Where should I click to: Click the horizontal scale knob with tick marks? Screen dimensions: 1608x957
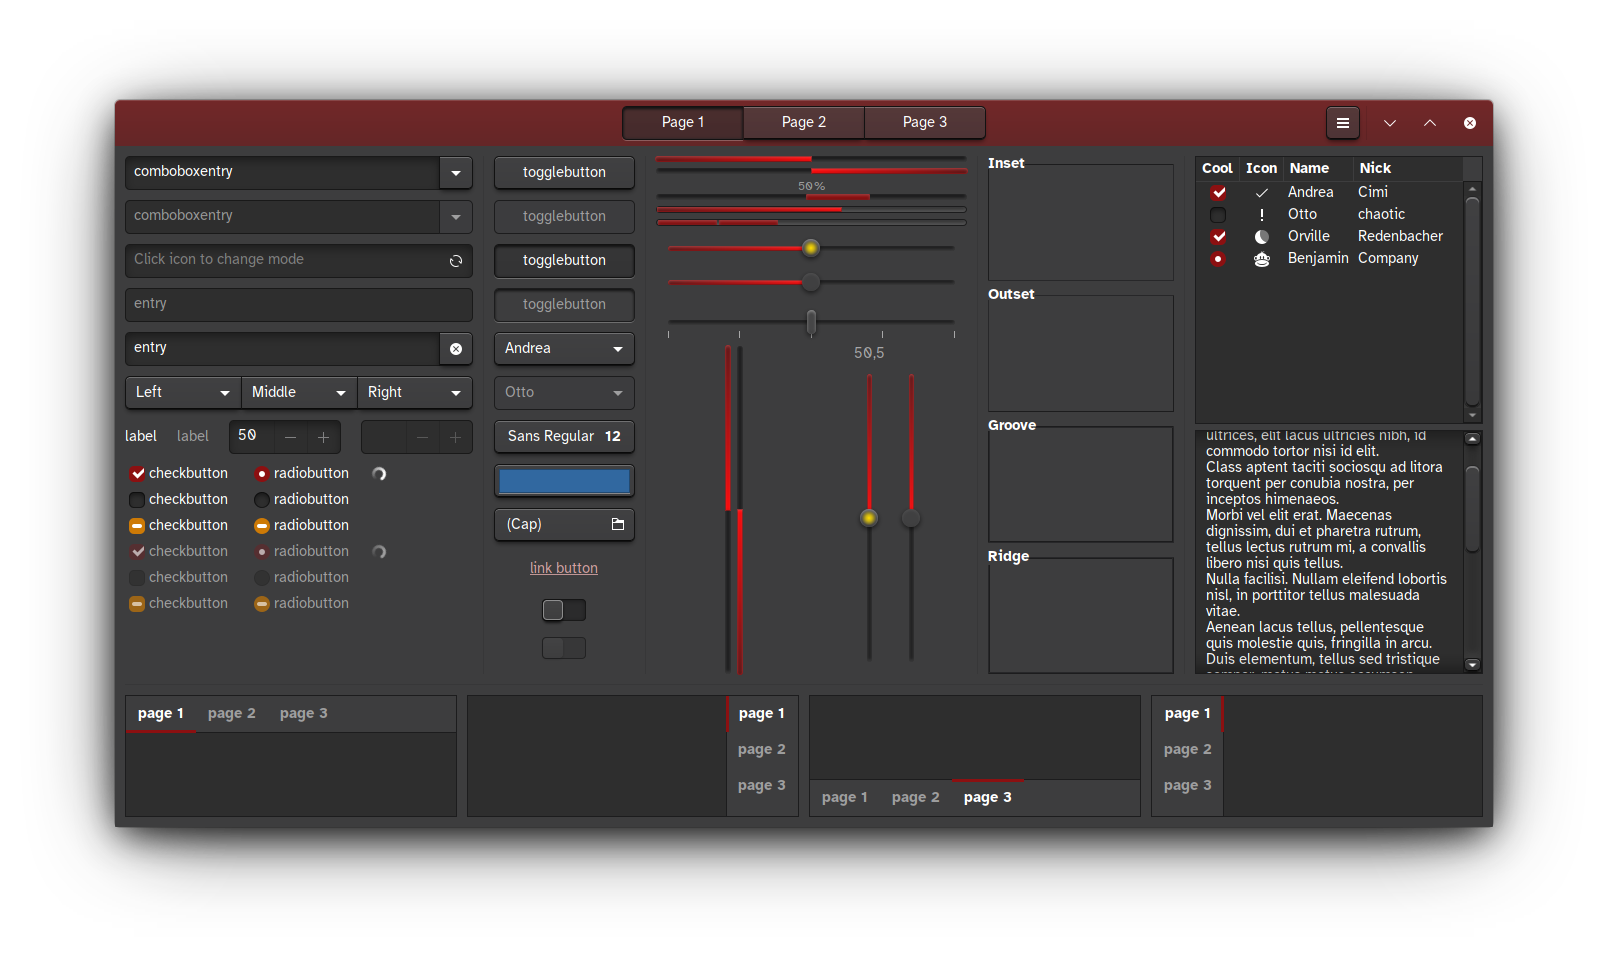811,322
